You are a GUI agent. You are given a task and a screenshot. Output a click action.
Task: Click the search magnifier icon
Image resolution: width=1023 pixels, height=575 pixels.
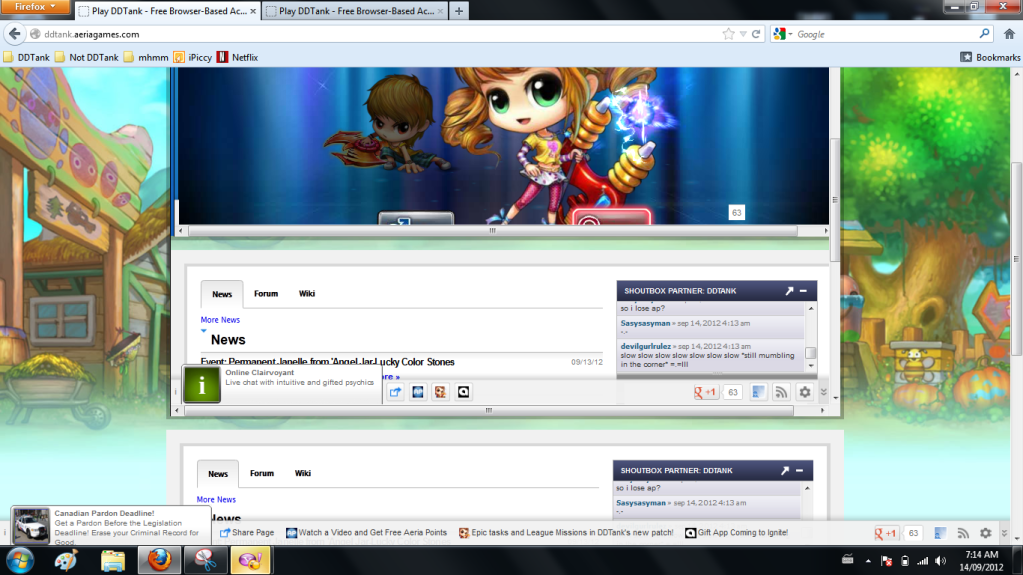(985, 34)
